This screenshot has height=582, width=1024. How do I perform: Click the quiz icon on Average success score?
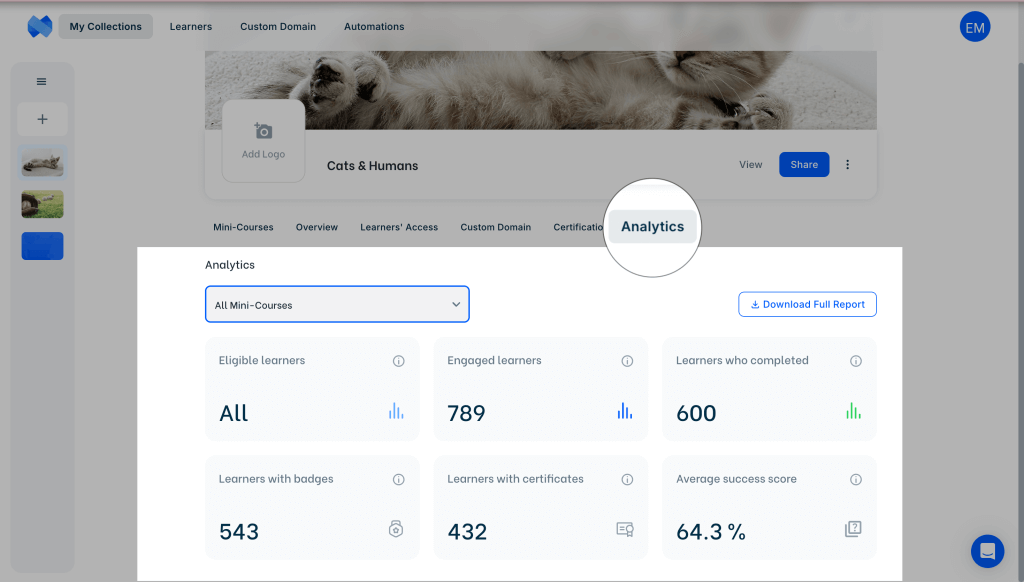point(853,529)
